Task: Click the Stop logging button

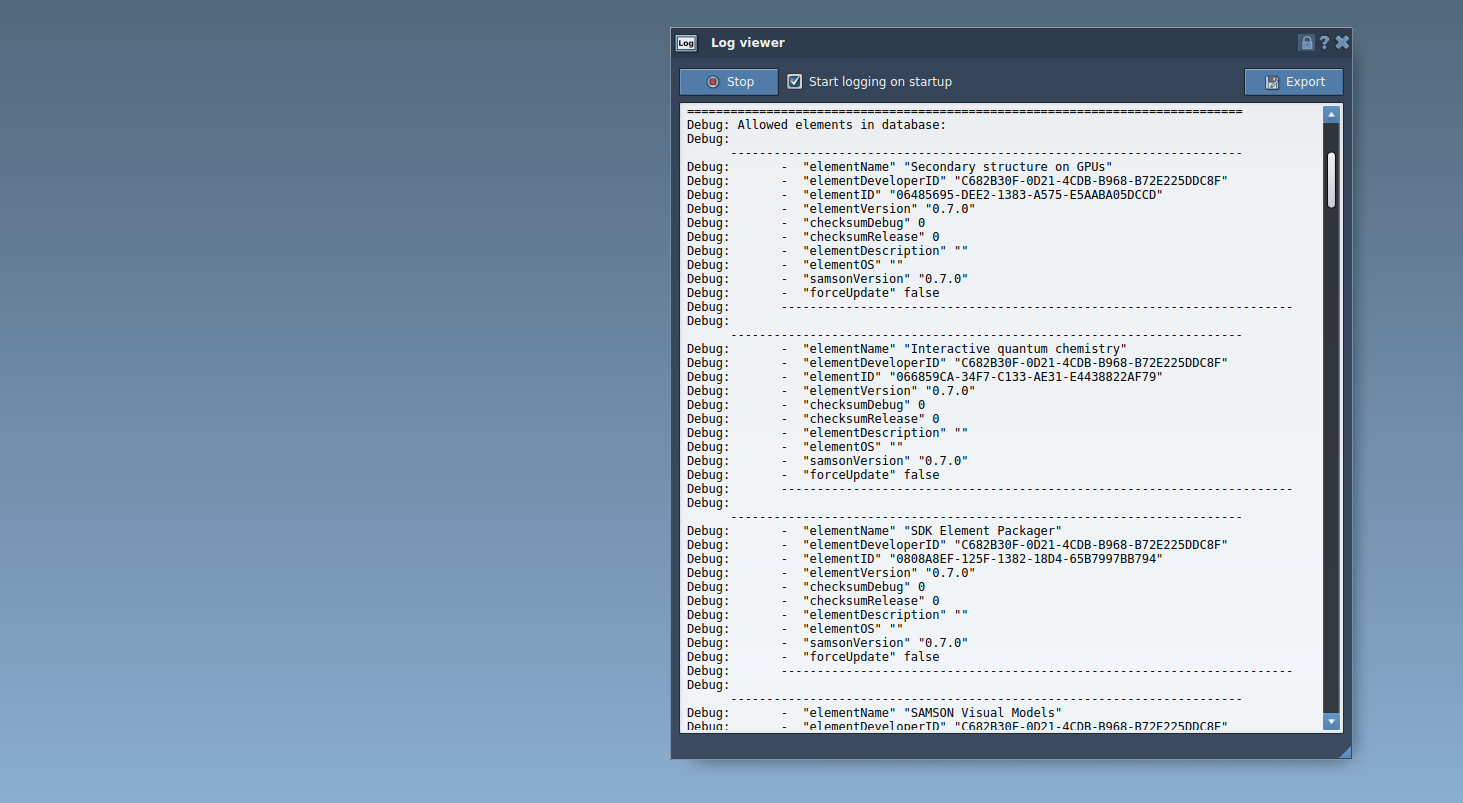Action: tap(729, 82)
